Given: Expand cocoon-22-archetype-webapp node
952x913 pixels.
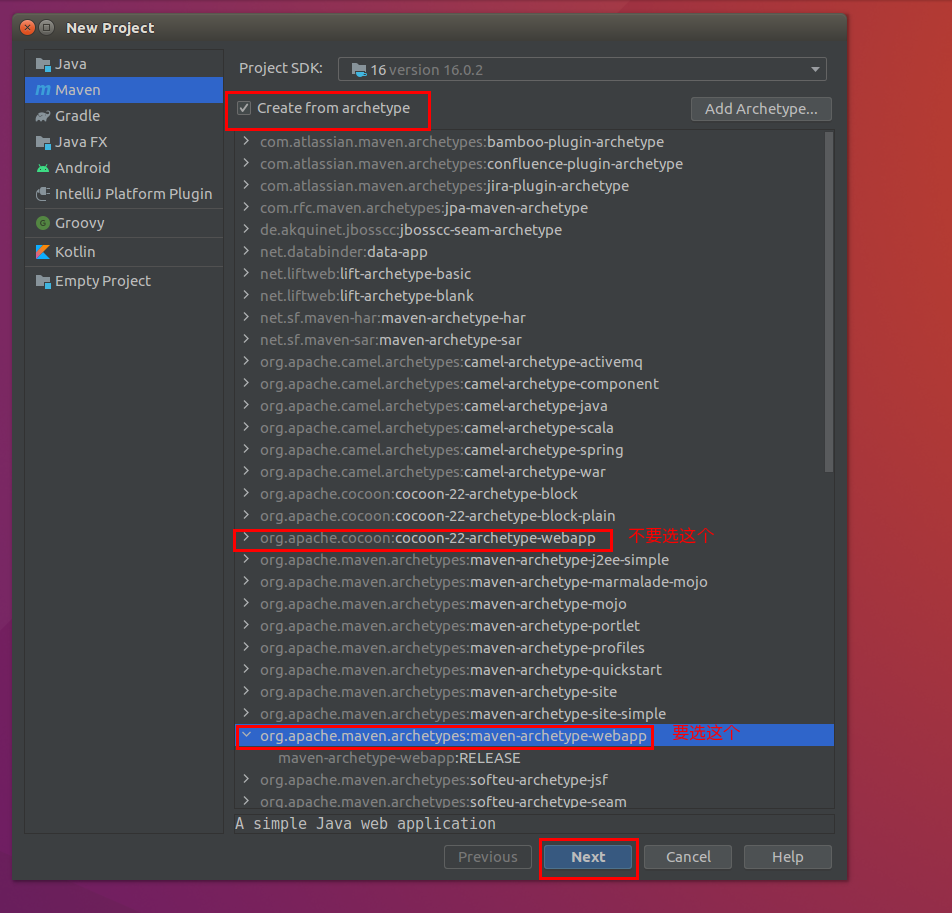Looking at the screenshot, I should click(x=246, y=537).
